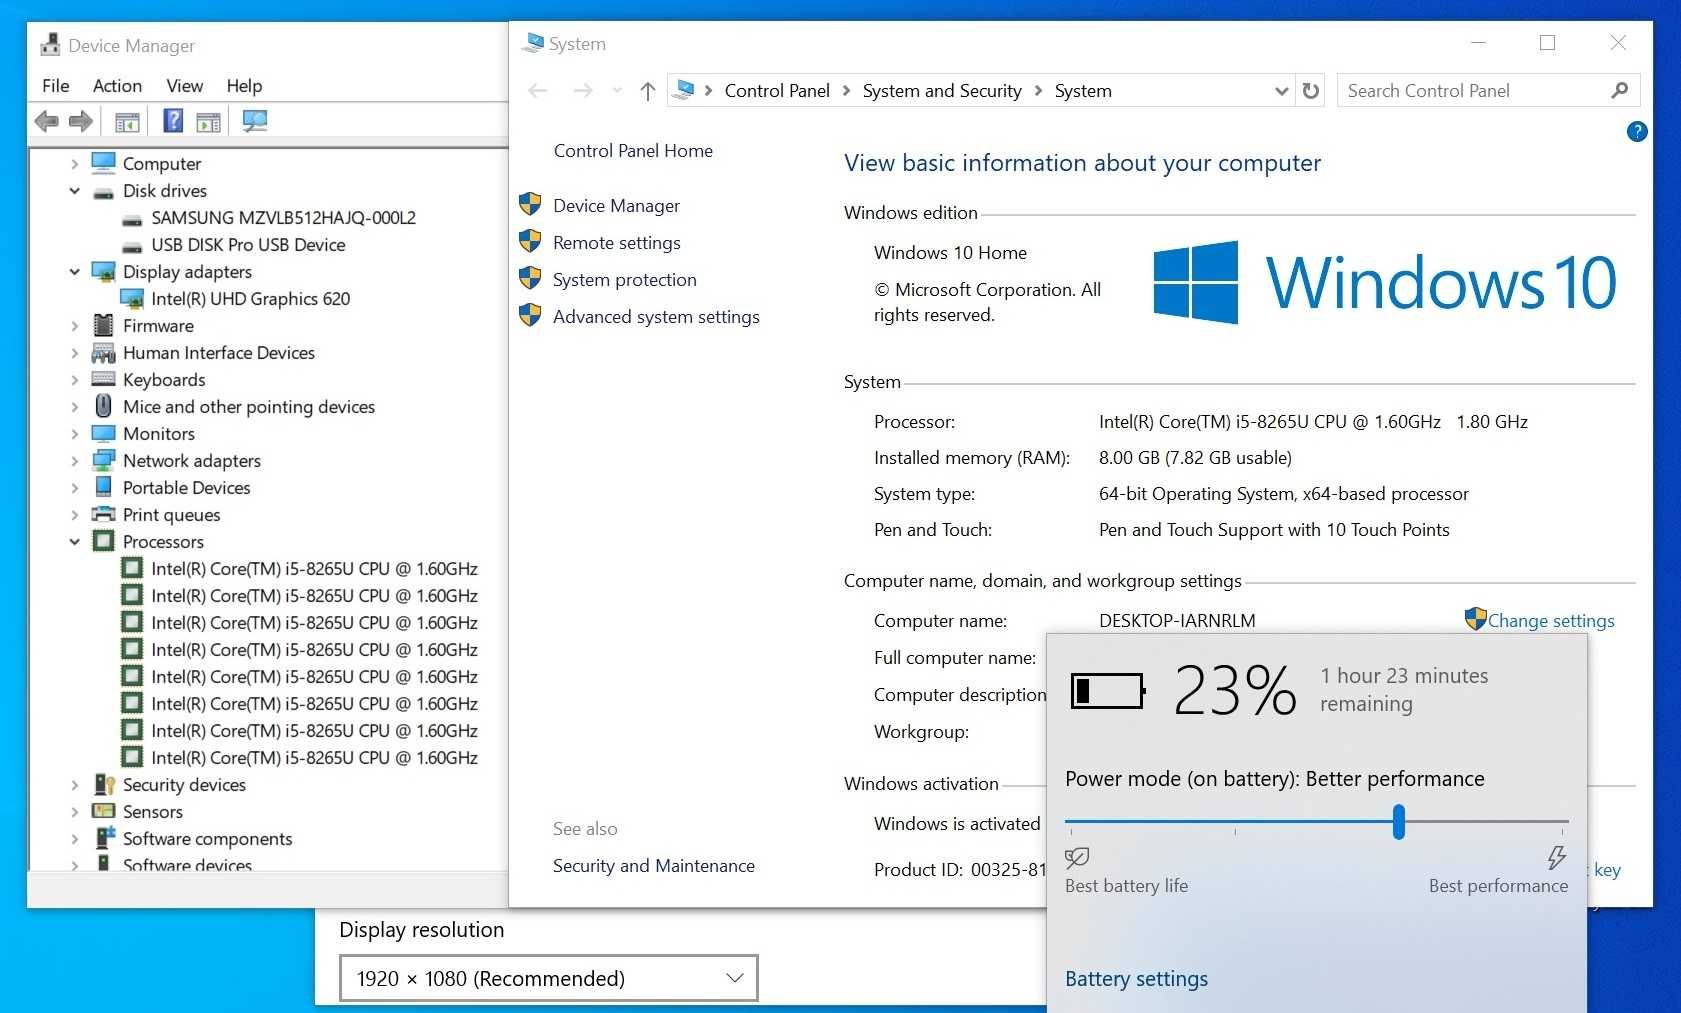The image size is (1681, 1013).
Task: Click System and Security breadcrumb
Action: tap(942, 91)
